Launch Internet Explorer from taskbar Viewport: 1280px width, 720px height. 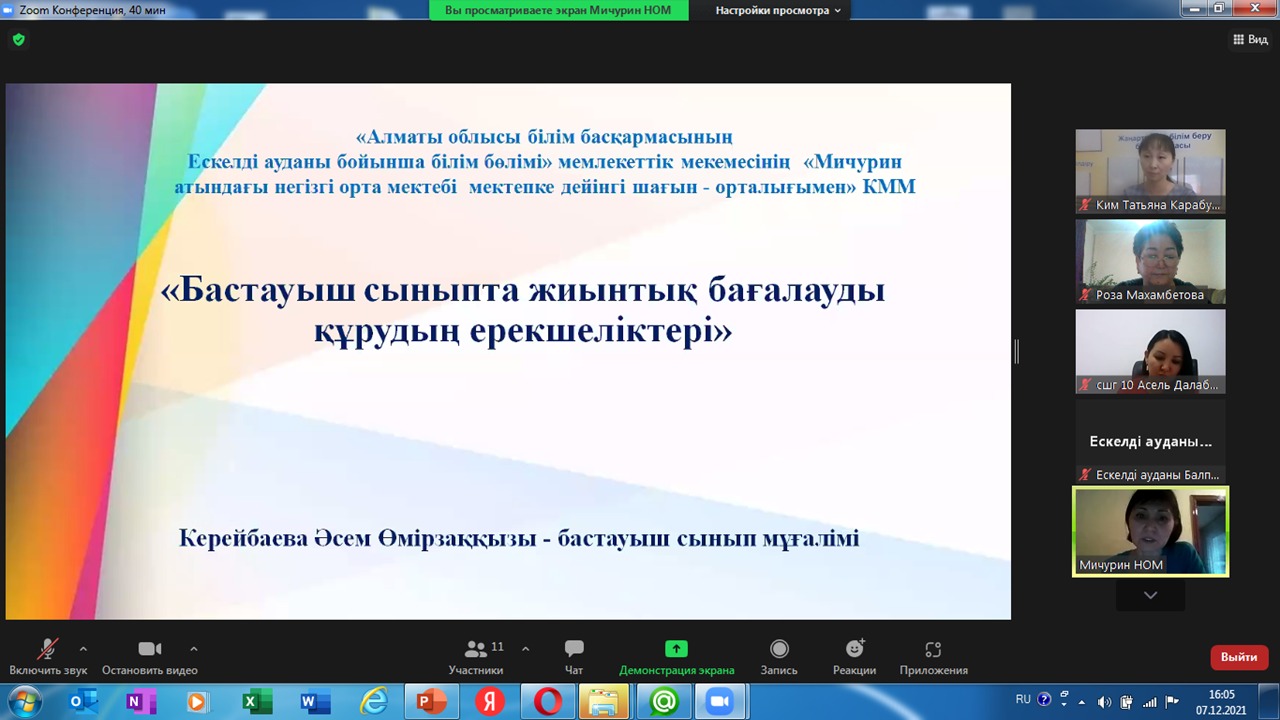click(x=372, y=702)
